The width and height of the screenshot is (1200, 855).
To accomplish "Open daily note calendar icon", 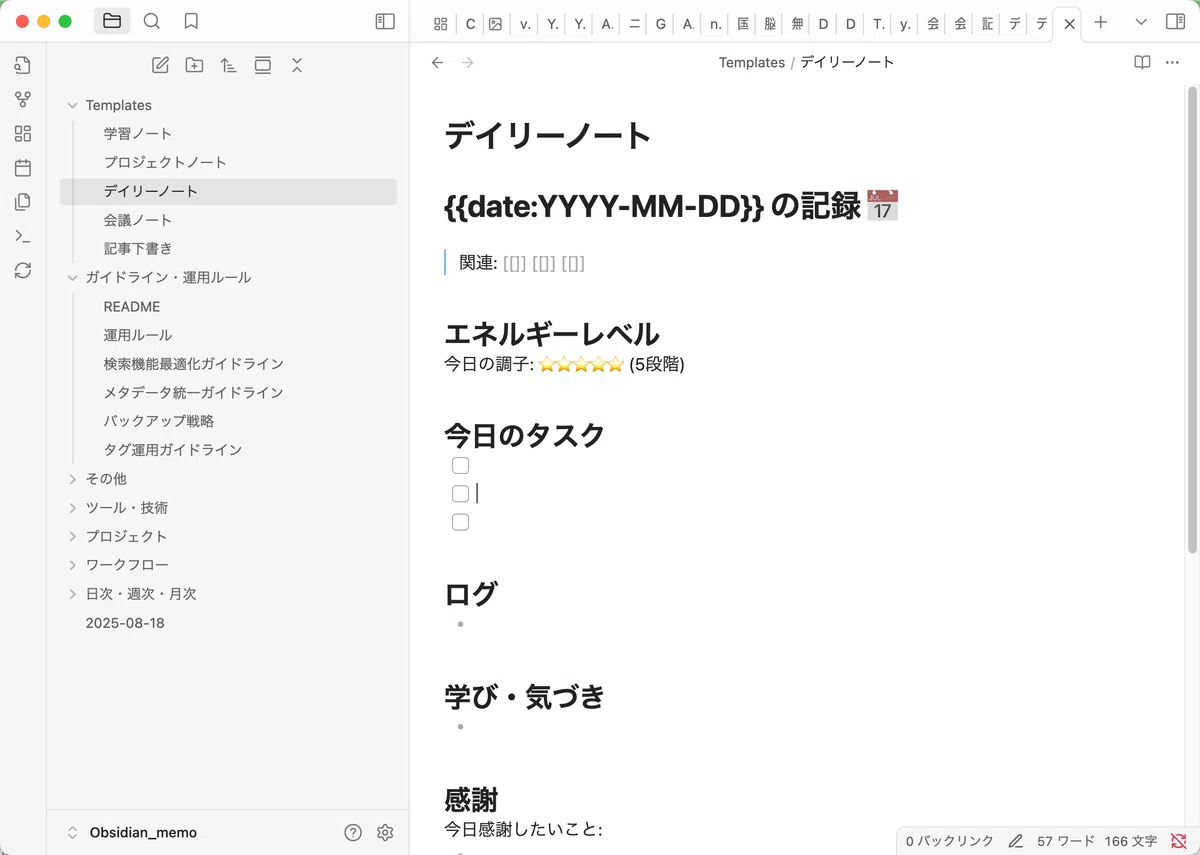I will pos(23,168).
